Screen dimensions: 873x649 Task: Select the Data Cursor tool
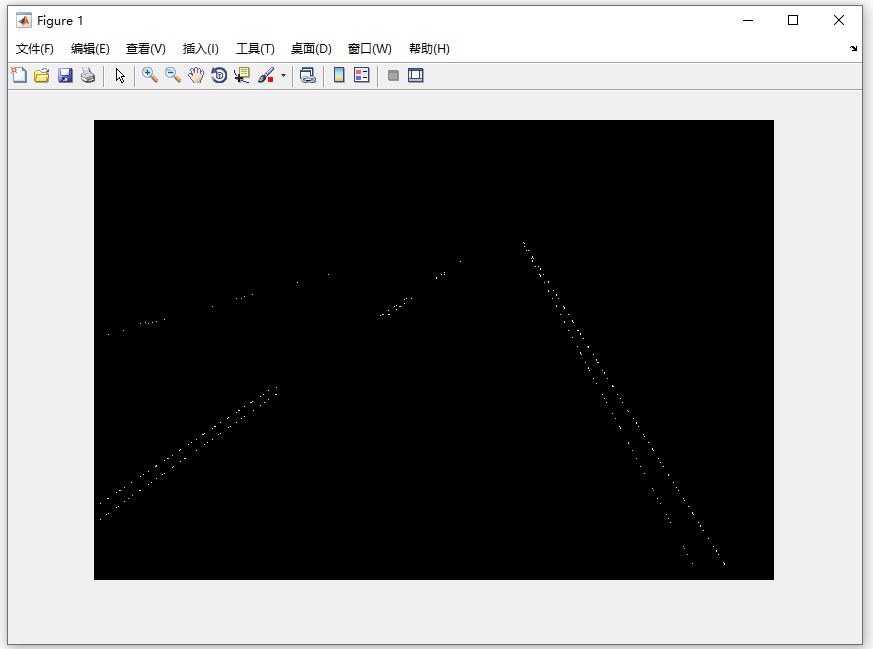point(242,75)
